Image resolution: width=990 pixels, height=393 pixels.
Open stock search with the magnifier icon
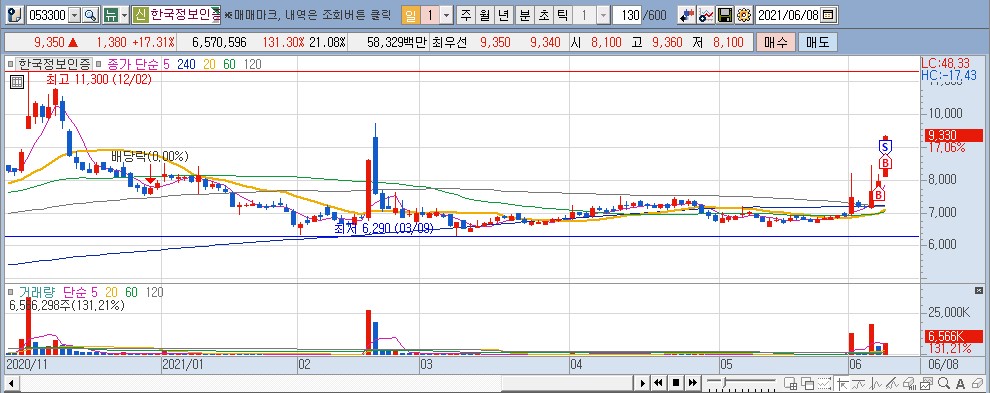(90, 15)
